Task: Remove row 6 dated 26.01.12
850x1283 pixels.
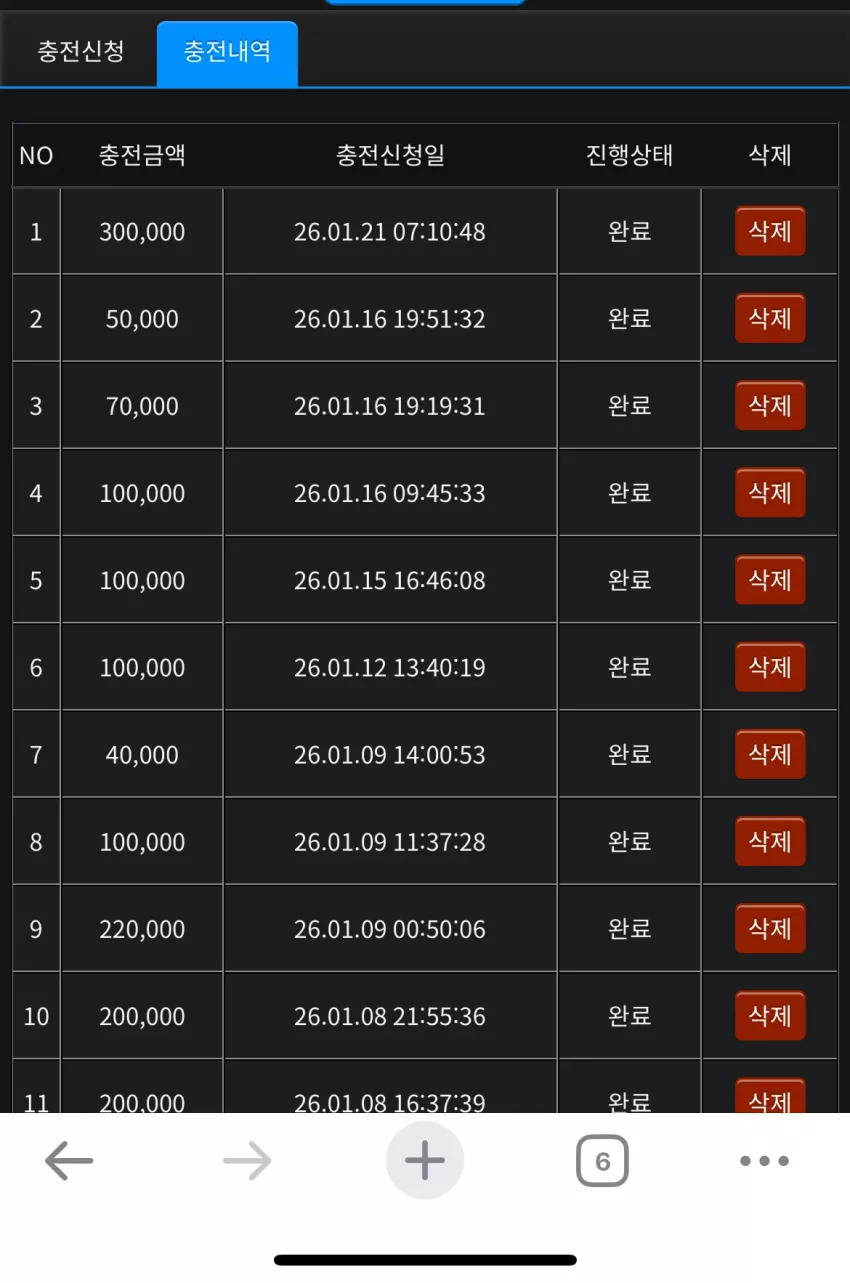Action: point(770,667)
